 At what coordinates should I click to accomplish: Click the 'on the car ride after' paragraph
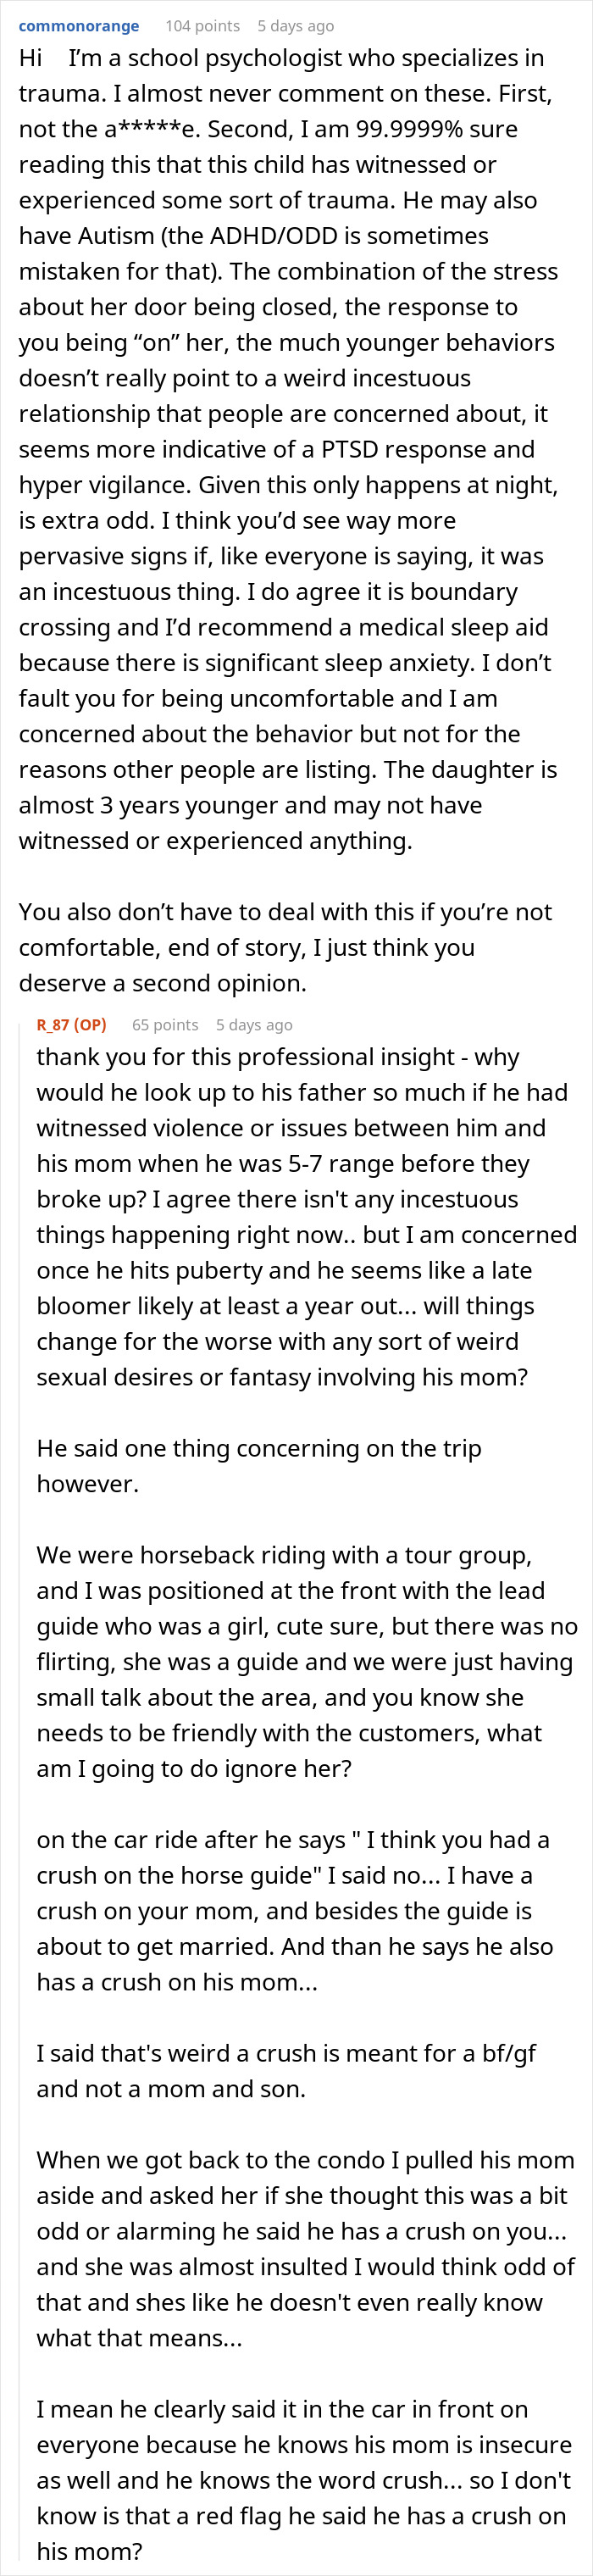pyautogui.click(x=295, y=1910)
